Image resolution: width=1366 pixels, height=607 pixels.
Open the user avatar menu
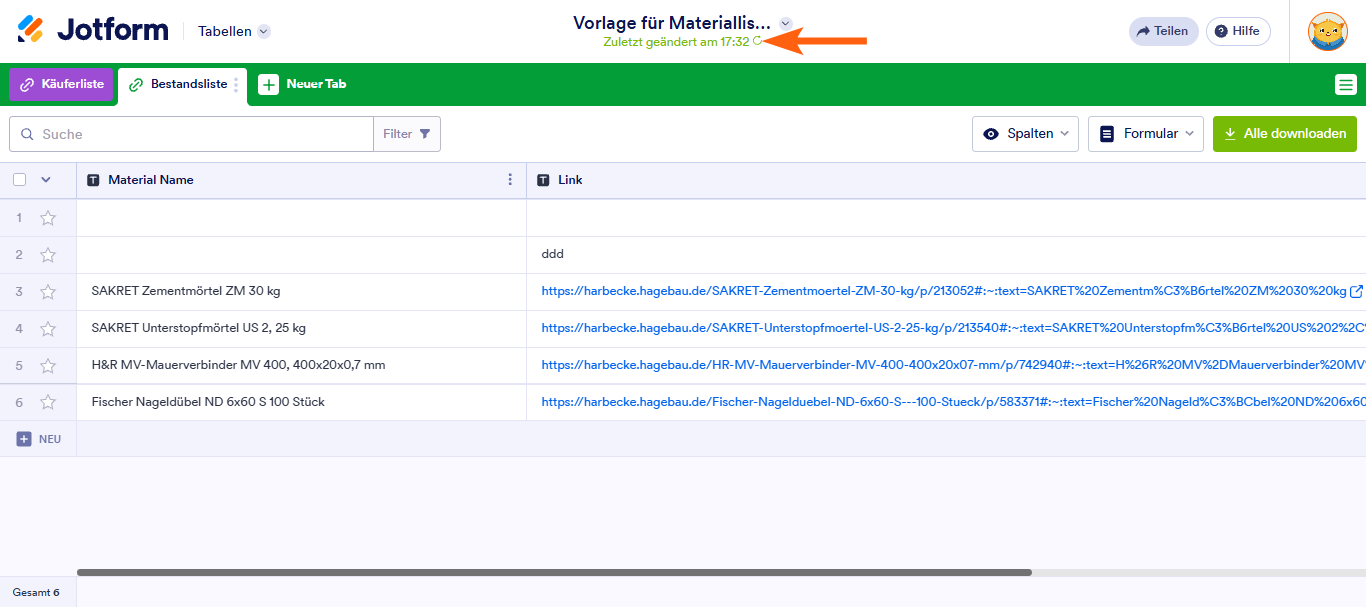point(1328,31)
